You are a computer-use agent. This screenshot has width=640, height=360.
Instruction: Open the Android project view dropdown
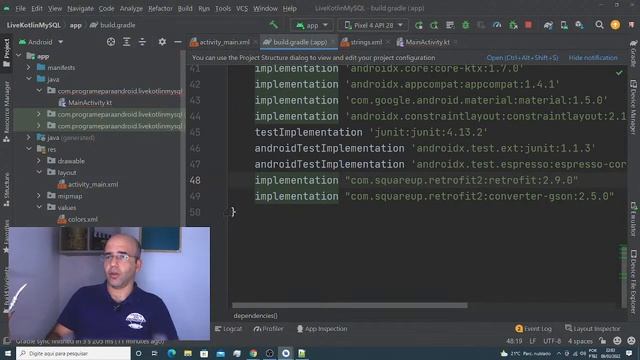click(x=41, y=42)
